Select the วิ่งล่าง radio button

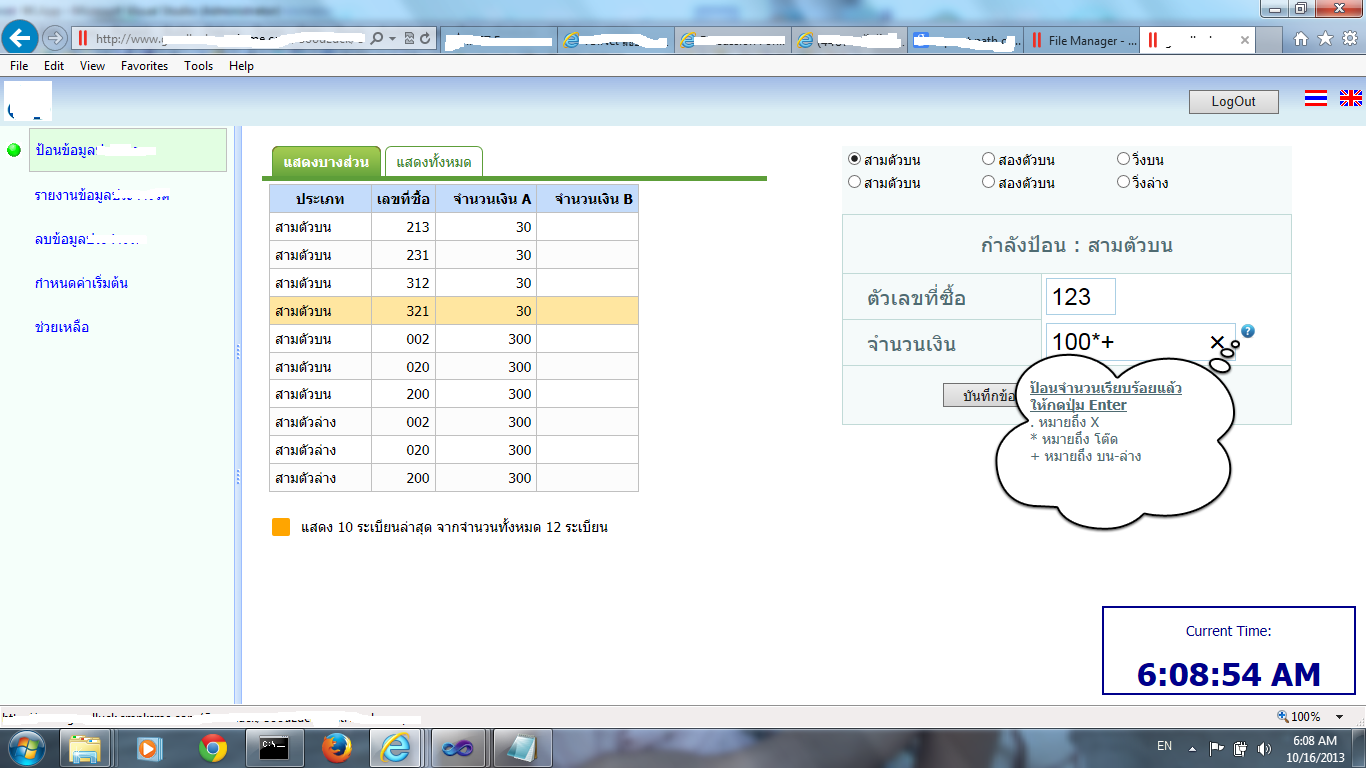pos(1123,182)
